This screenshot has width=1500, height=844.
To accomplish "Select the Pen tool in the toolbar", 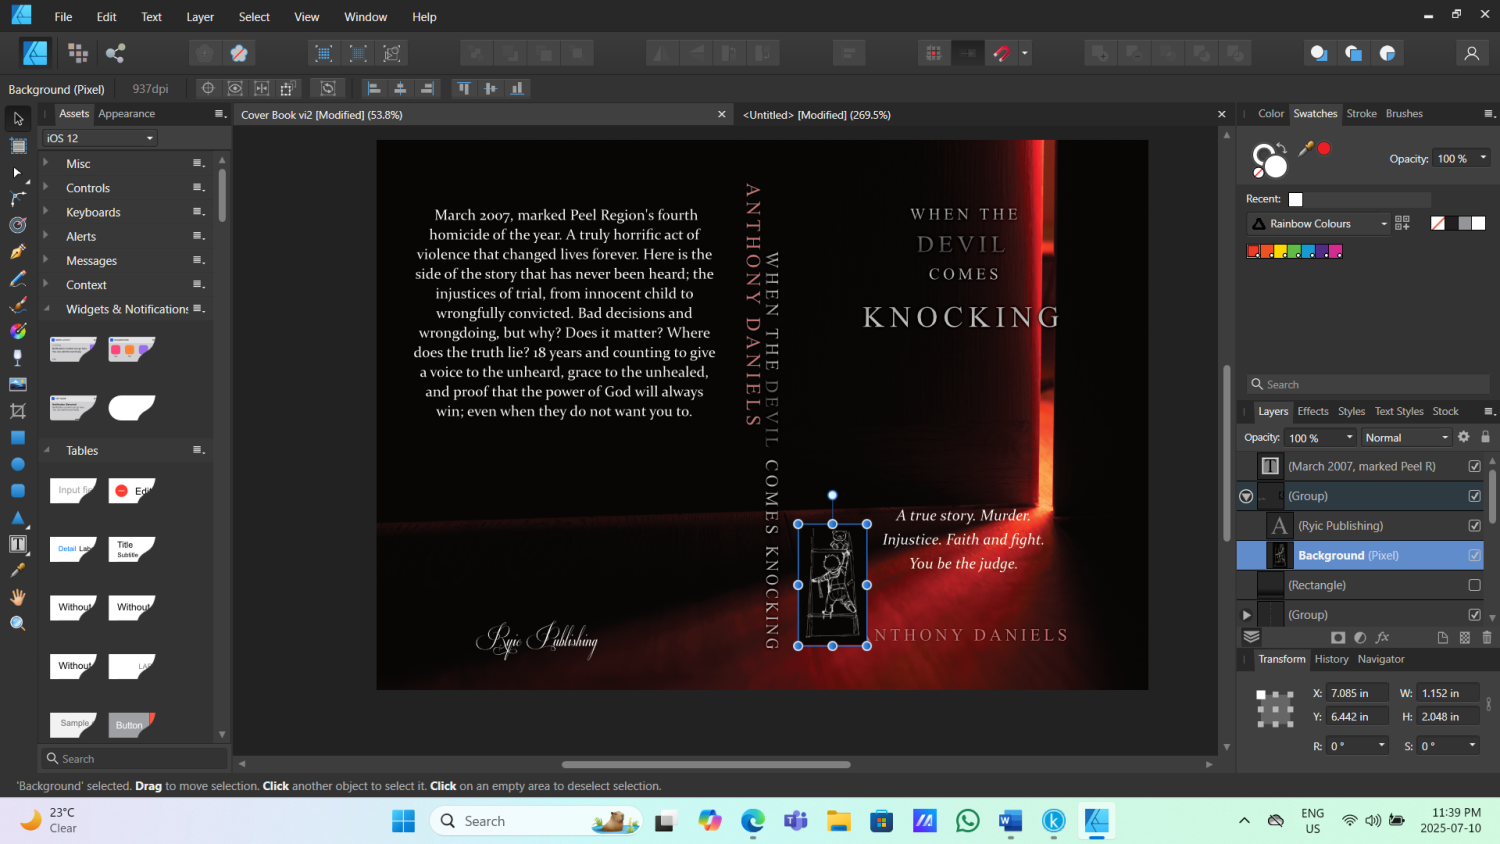I will (x=18, y=252).
